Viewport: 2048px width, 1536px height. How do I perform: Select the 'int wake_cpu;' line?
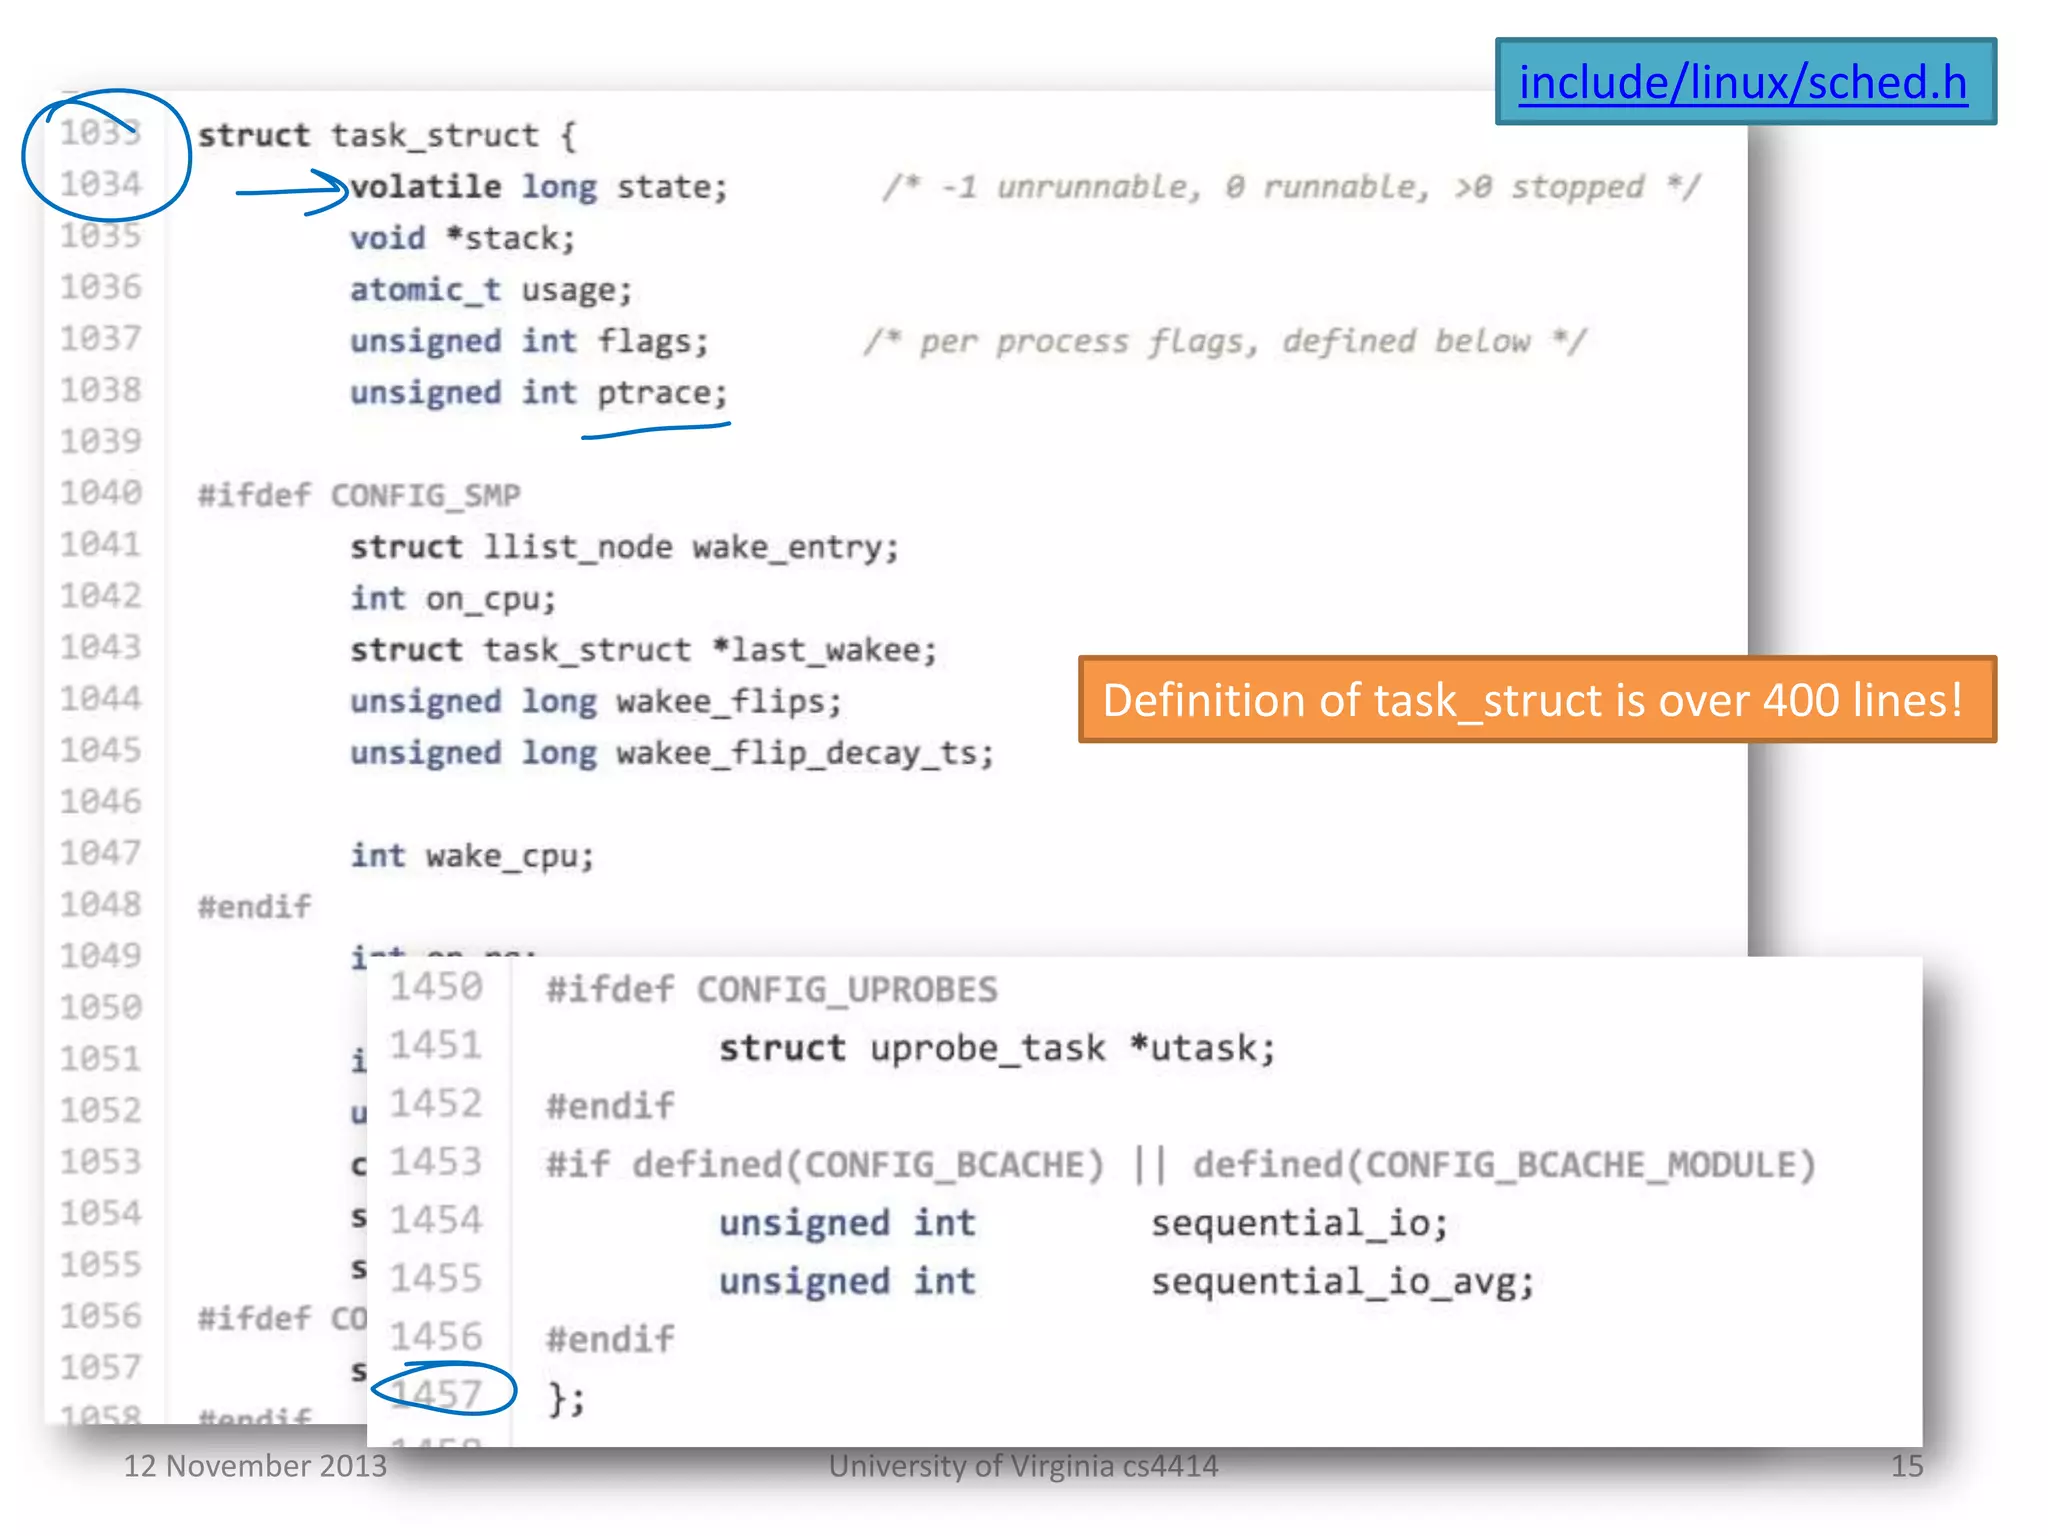point(472,856)
